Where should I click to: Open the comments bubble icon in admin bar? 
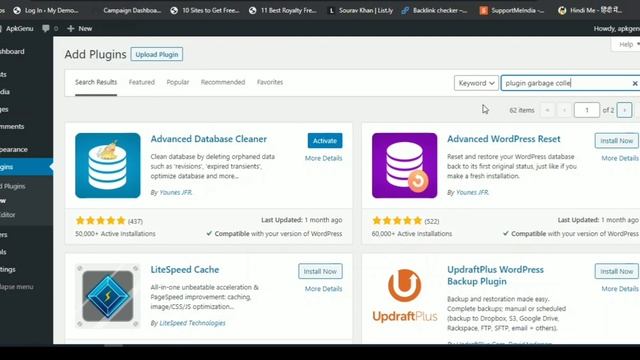tap(46, 29)
